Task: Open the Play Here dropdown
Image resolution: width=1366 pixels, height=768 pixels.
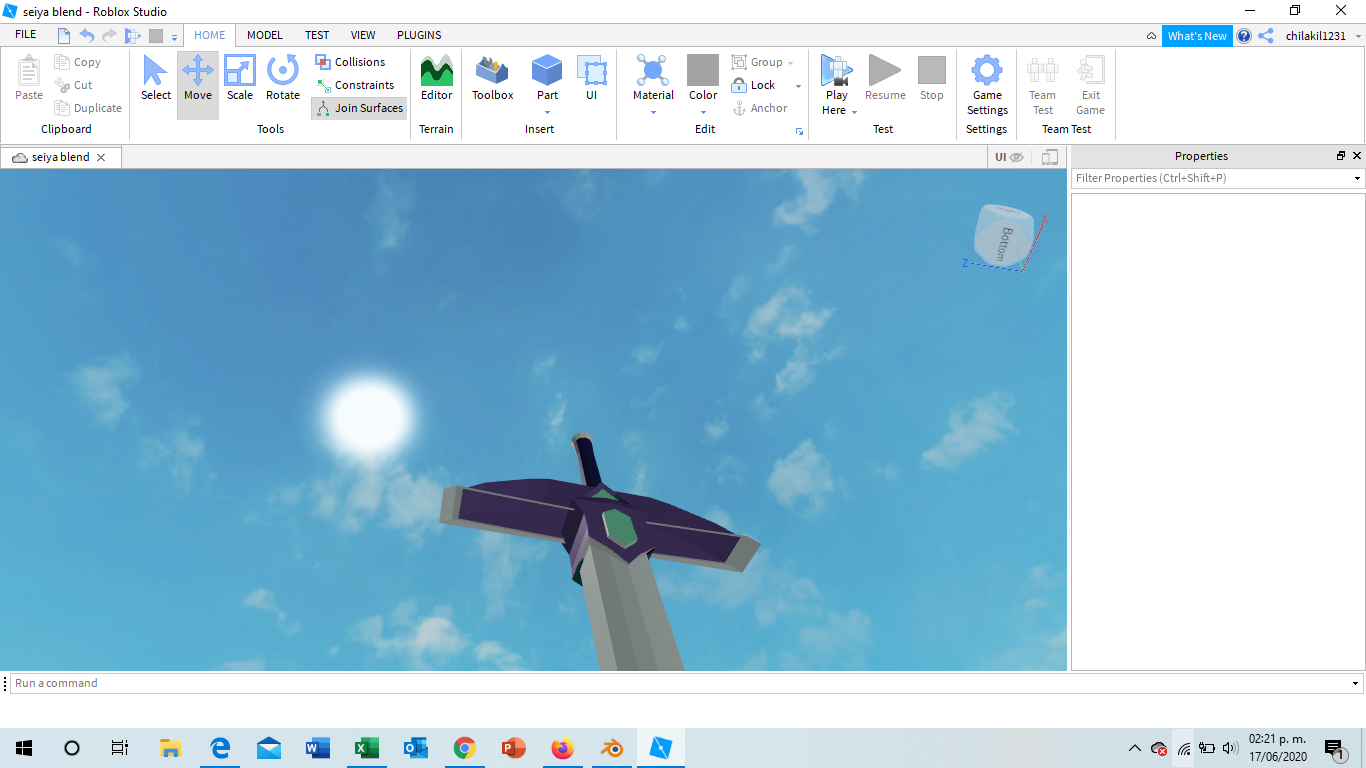Action: click(854, 111)
